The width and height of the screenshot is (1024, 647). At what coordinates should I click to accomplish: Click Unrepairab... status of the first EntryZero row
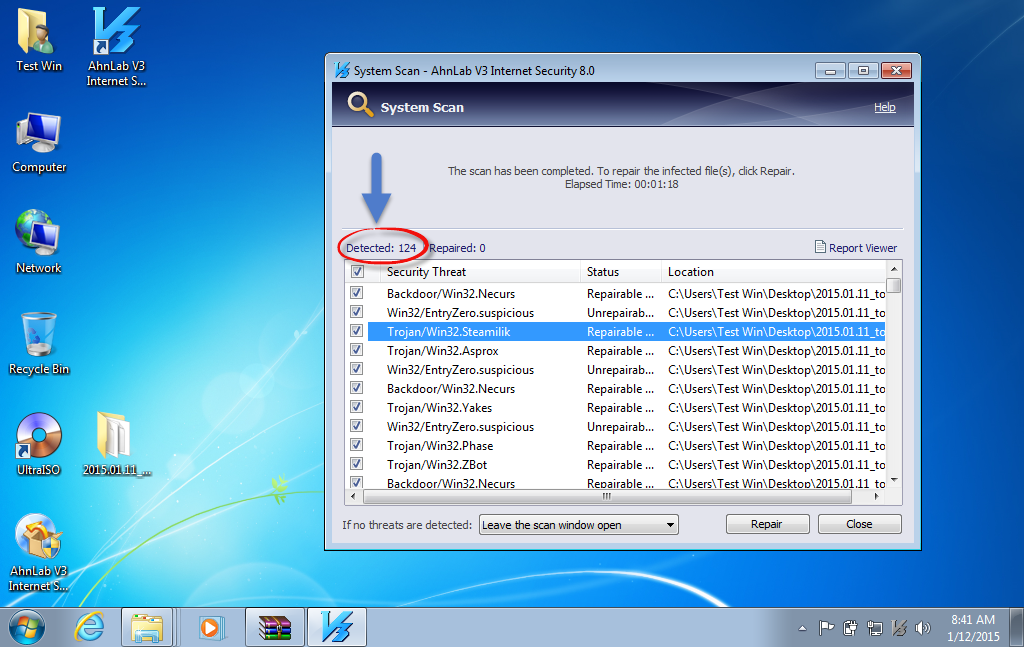[x=620, y=313]
